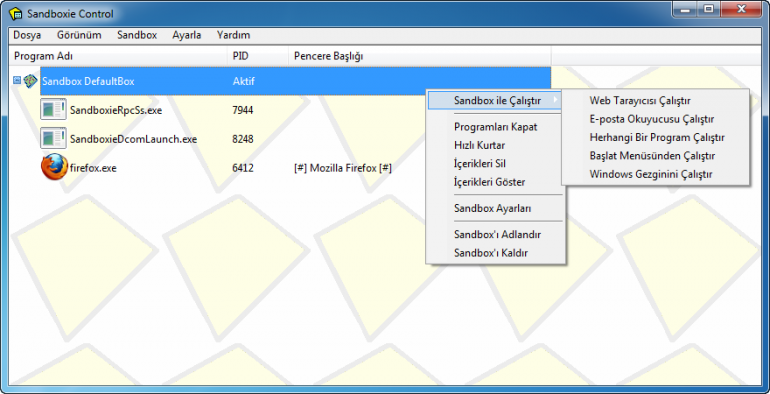Screen dimensions: 770x394
Task: Open the Ayarla menu
Action: [187, 35]
